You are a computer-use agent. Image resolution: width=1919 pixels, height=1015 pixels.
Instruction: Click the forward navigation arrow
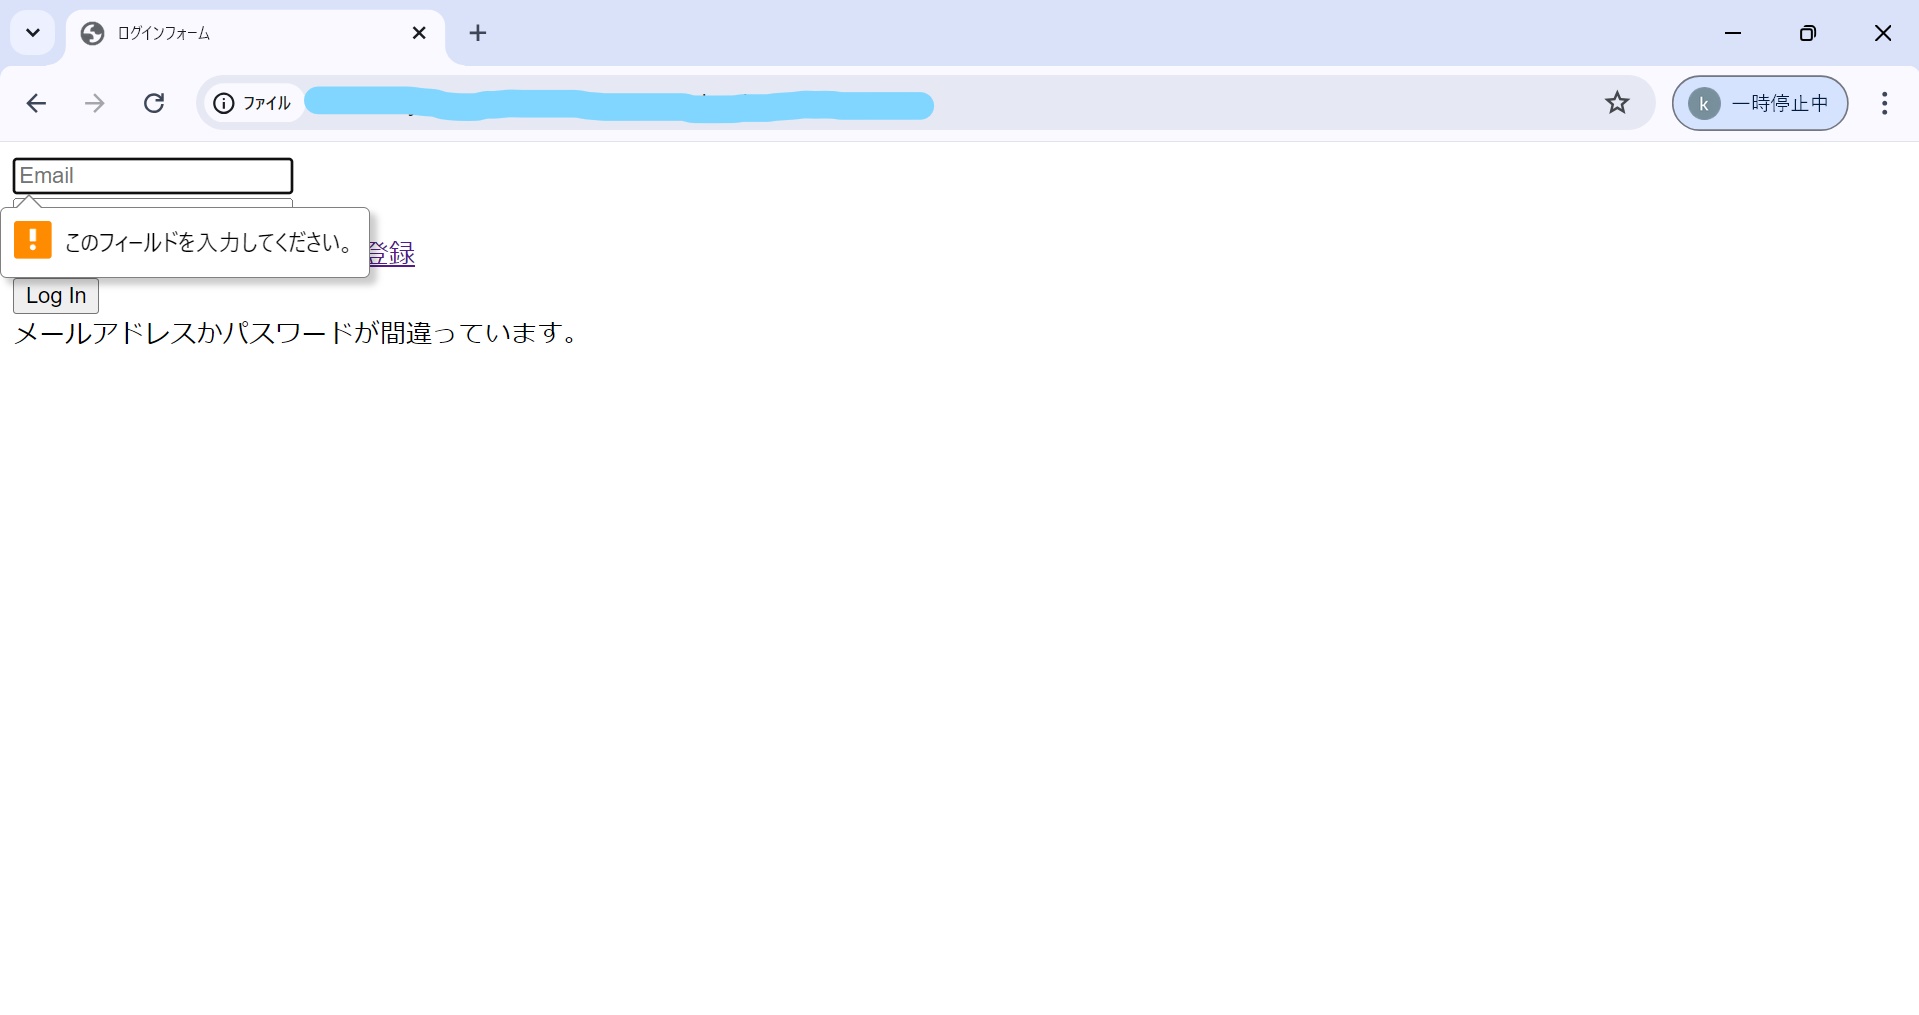pyautogui.click(x=94, y=103)
